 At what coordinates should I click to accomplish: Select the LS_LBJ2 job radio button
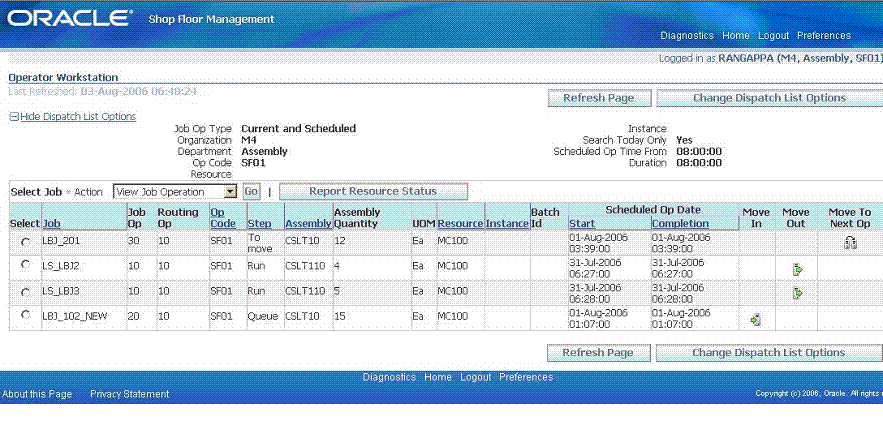pos(25,264)
